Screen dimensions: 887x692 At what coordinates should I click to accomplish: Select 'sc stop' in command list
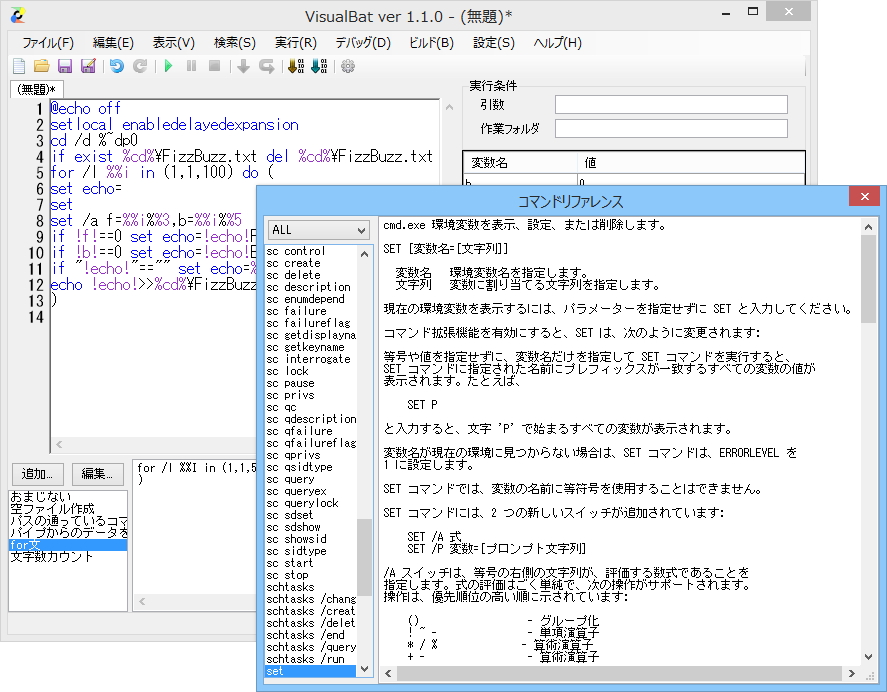click(x=311, y=575)
